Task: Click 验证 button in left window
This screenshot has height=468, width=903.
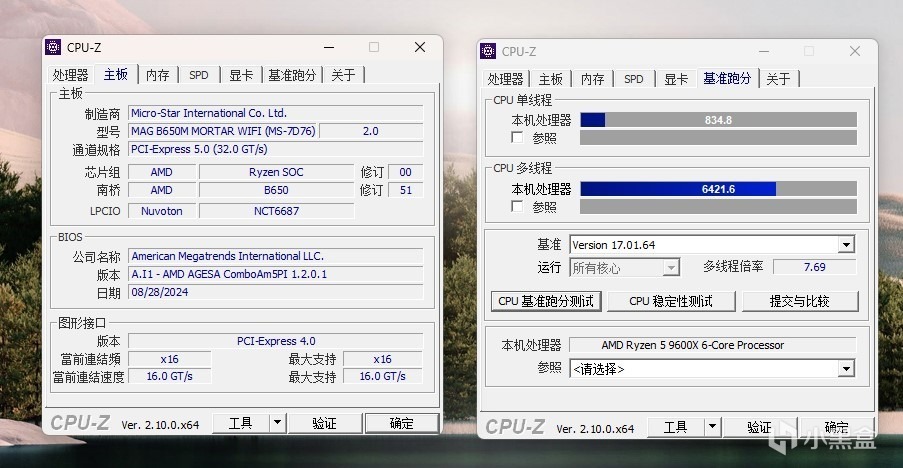Action: pyautogui.click(x=324, y=423)
